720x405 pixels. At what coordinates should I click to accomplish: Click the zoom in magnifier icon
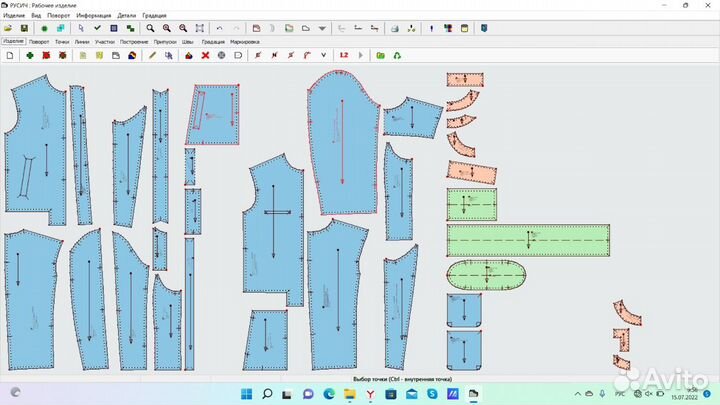click(167, 28)
